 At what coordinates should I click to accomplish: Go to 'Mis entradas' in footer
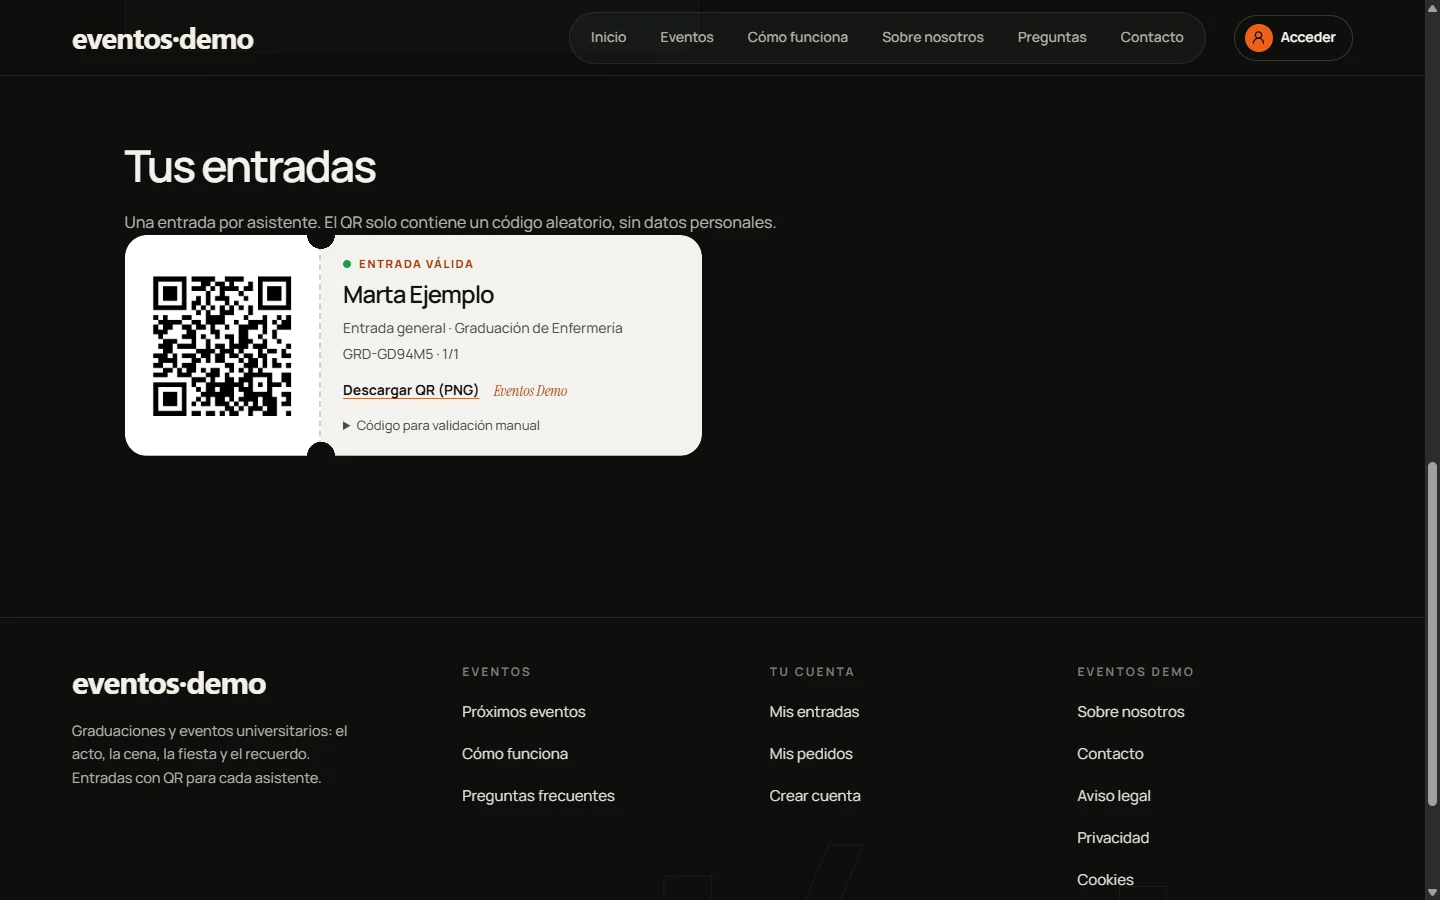[x=814, y=712]
